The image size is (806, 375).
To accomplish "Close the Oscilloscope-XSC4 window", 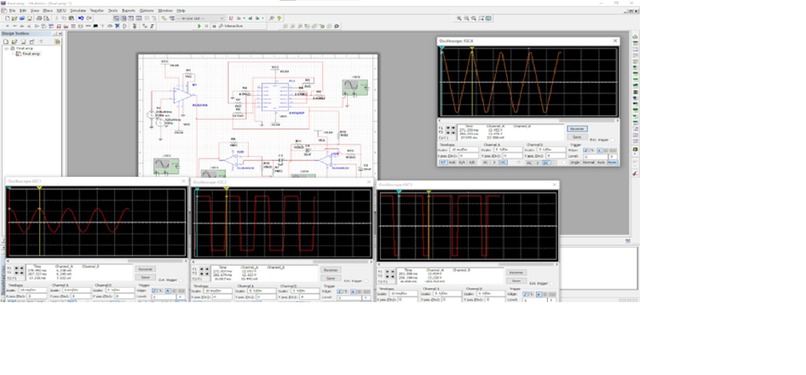I will 615,41.
